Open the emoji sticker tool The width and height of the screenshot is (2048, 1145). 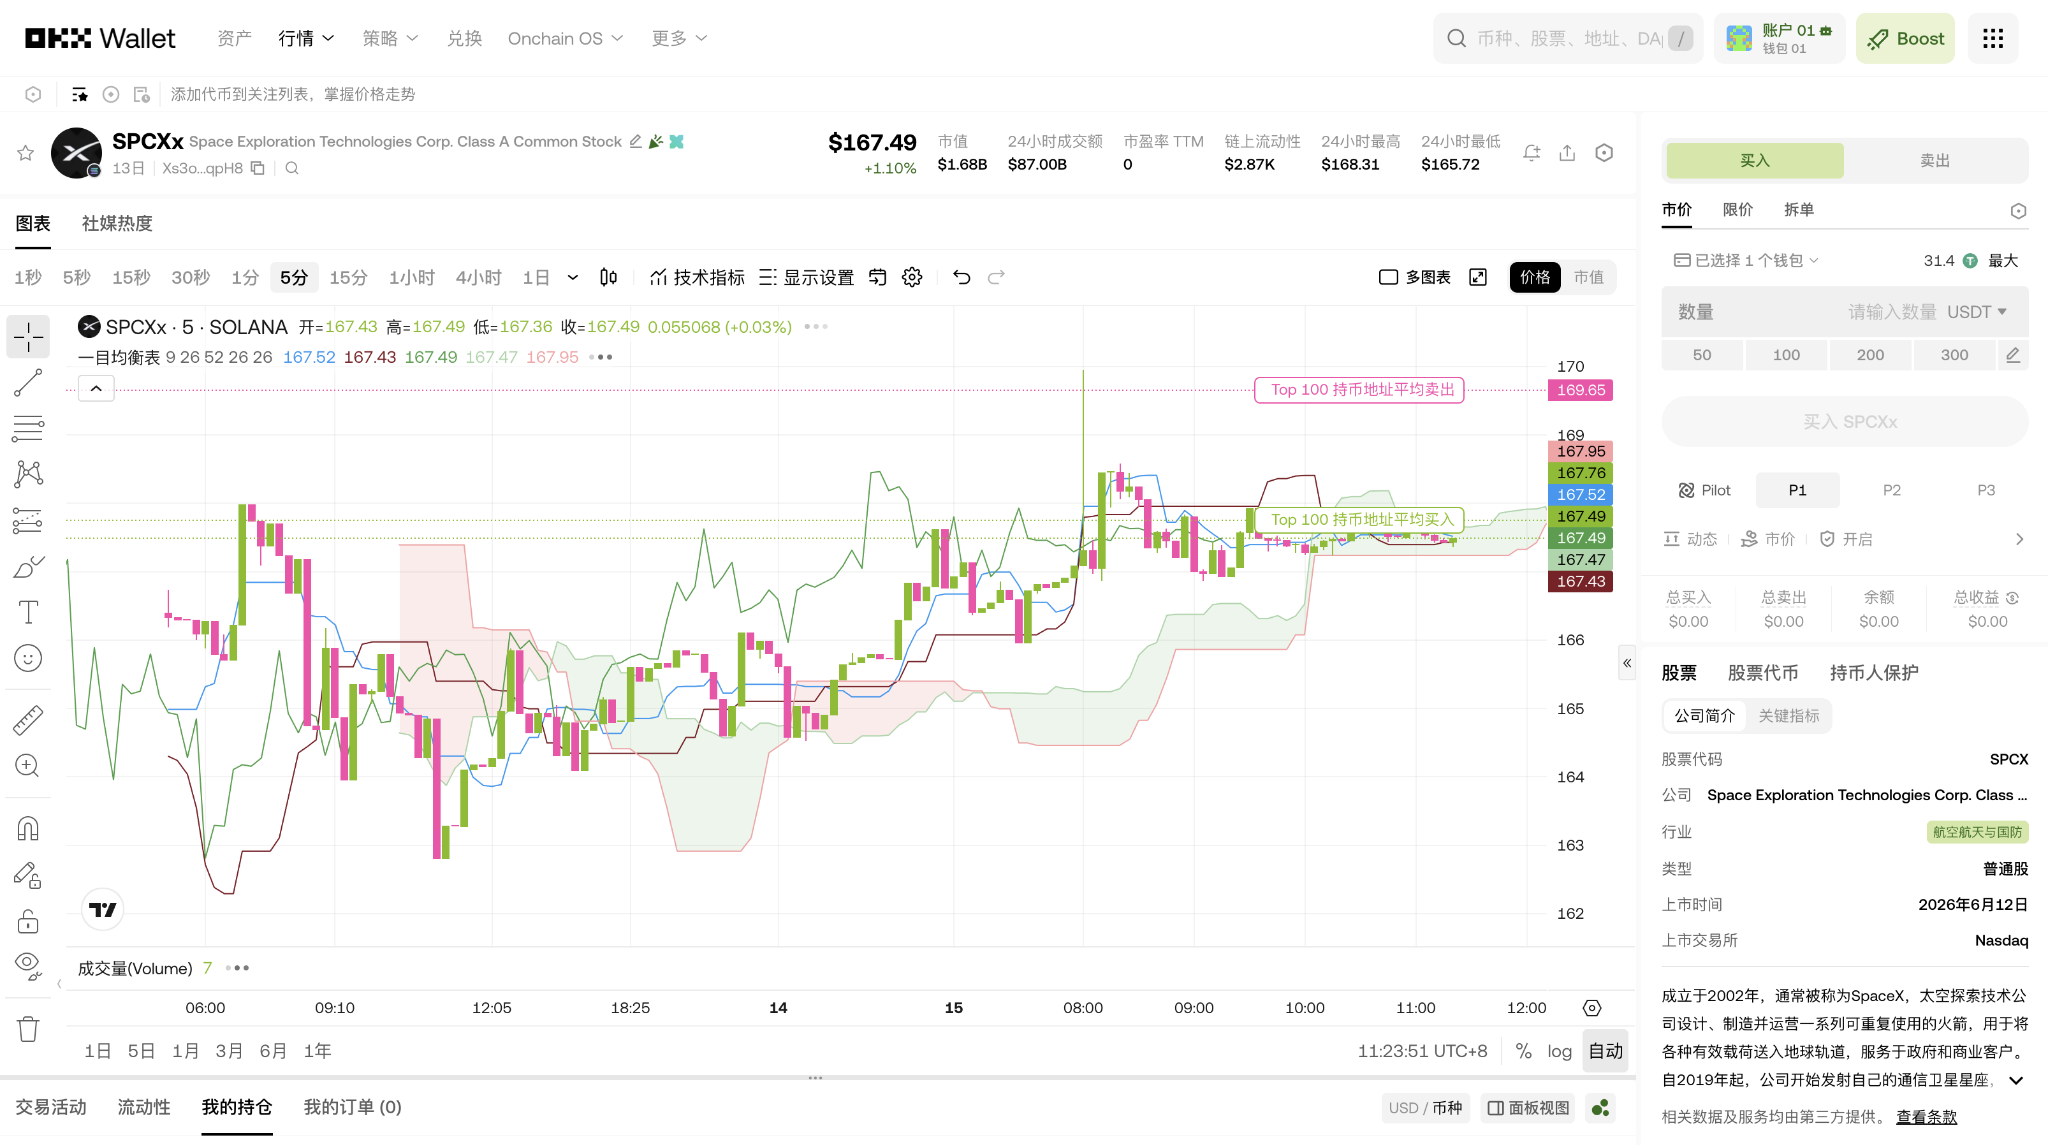click(x=28, y=658)
